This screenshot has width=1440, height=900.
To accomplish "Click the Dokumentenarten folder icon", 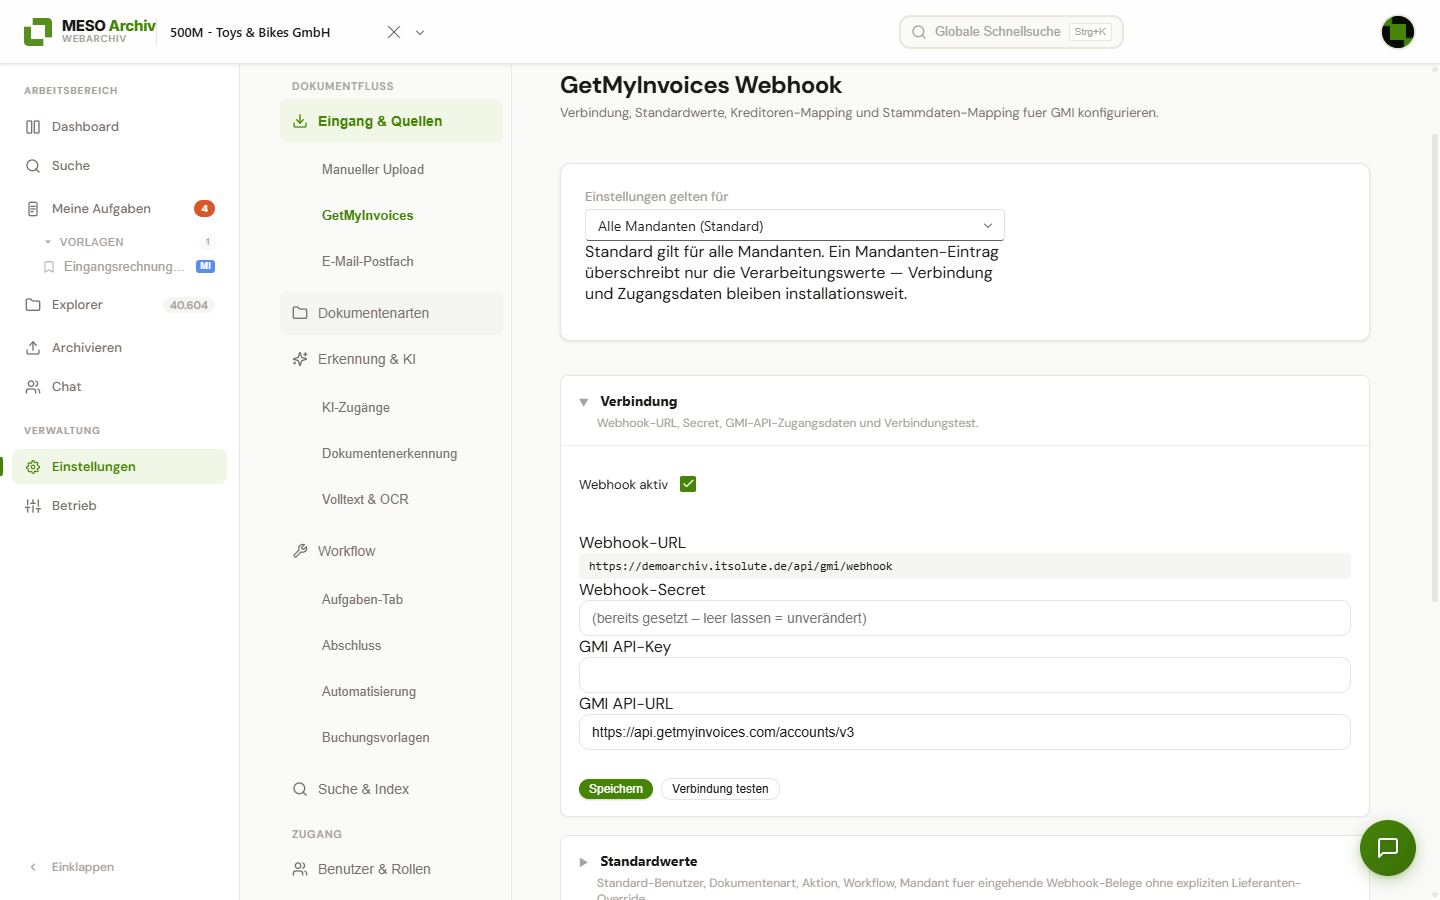I will tap(300, 313).
